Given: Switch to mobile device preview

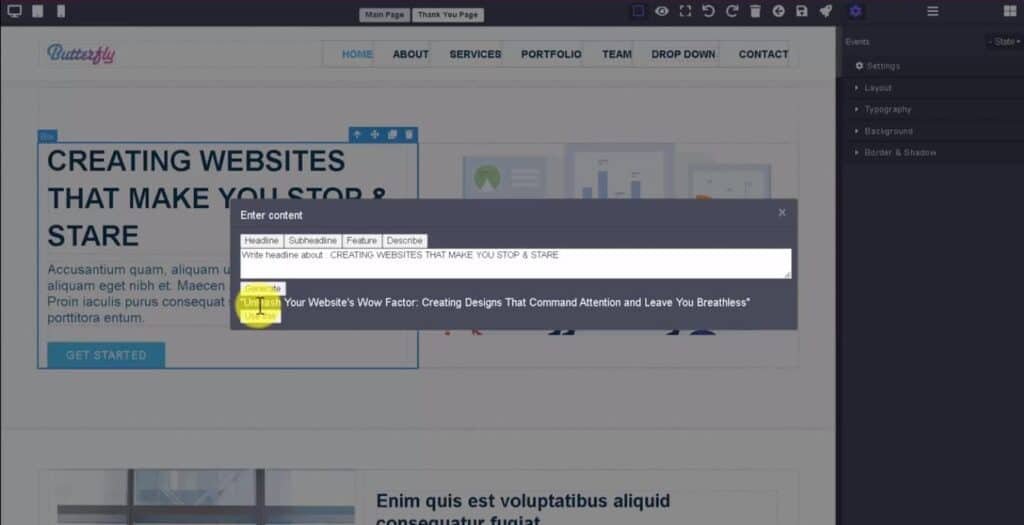Looking at the screenshot, I should tap(61, 11).
